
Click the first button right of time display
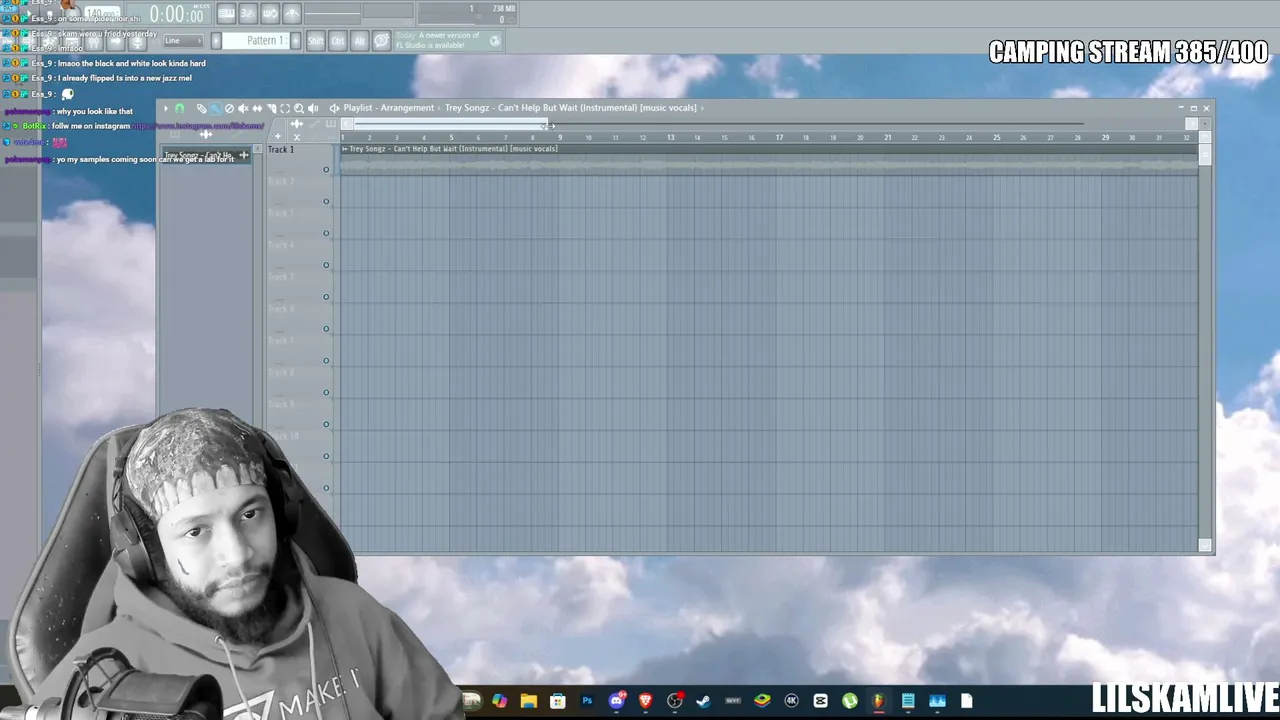pos(226,13)
